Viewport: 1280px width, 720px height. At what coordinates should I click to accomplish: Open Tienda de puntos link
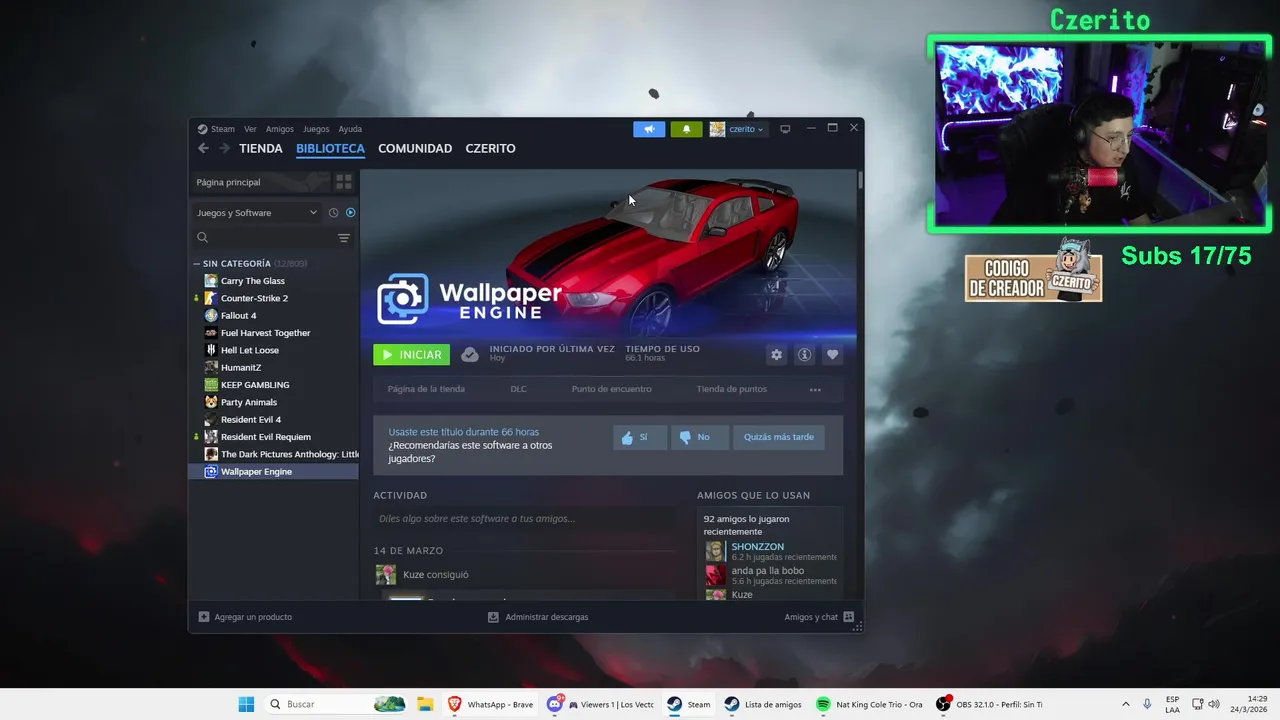click(732, 389)
